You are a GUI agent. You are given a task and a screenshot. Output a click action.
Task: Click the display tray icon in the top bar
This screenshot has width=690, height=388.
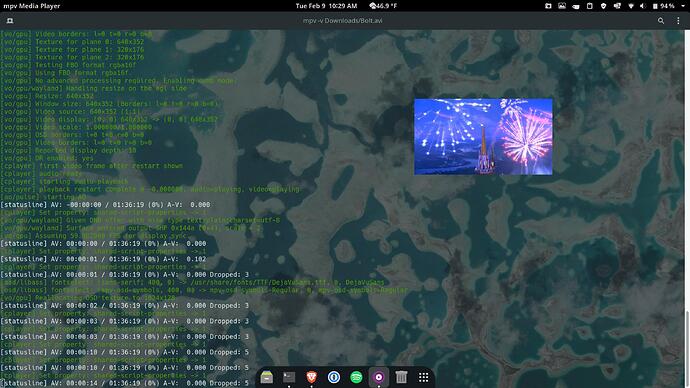(x=617, y=6)
